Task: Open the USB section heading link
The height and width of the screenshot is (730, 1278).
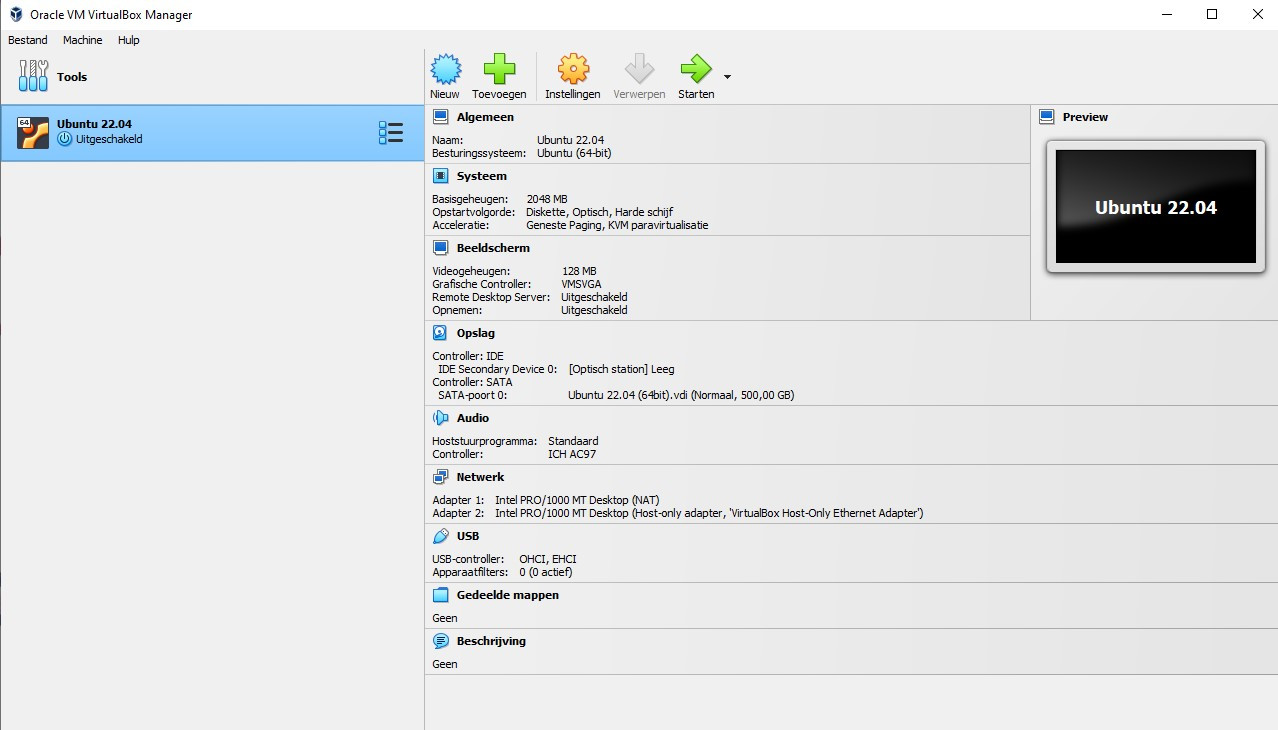Action: [x=468, y=536]
